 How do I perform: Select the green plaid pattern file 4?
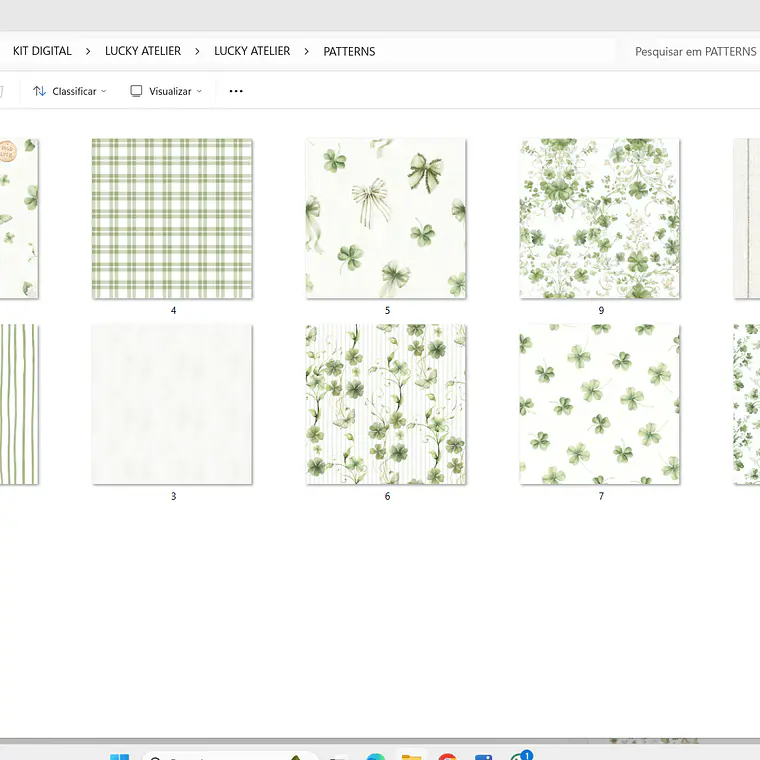[x=172, y=219]
